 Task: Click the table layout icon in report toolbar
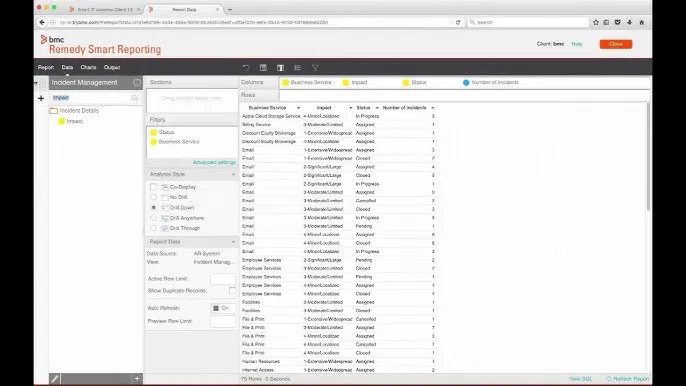pyautogui.click(x=263, y=68)
